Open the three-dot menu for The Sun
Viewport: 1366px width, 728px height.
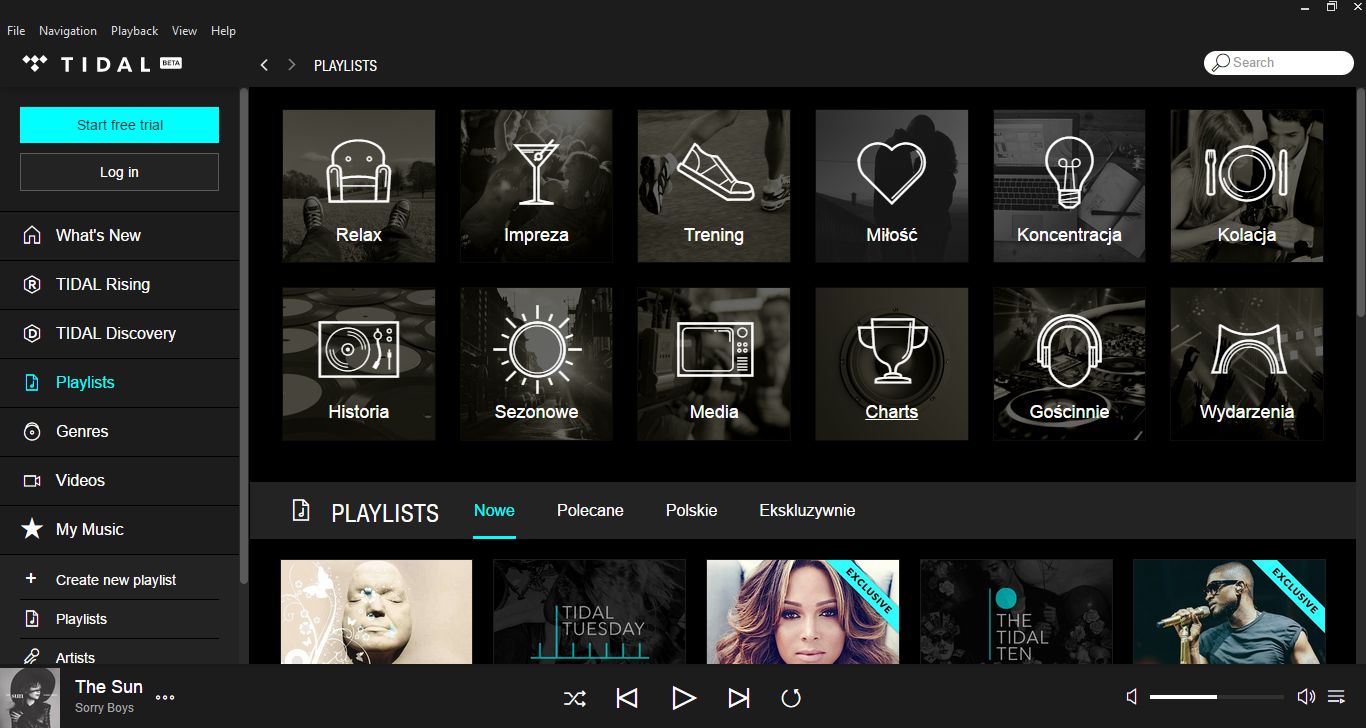(x=165, y=698)
